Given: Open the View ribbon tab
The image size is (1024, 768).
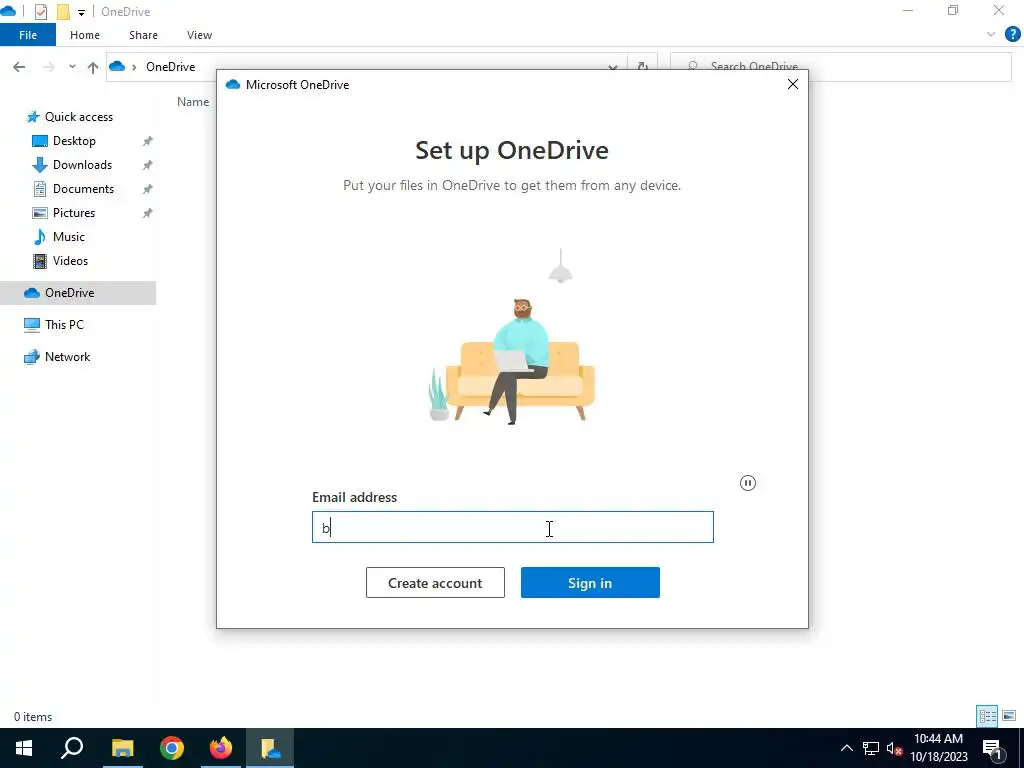Looking at the screenshot, I should point(199,35).
